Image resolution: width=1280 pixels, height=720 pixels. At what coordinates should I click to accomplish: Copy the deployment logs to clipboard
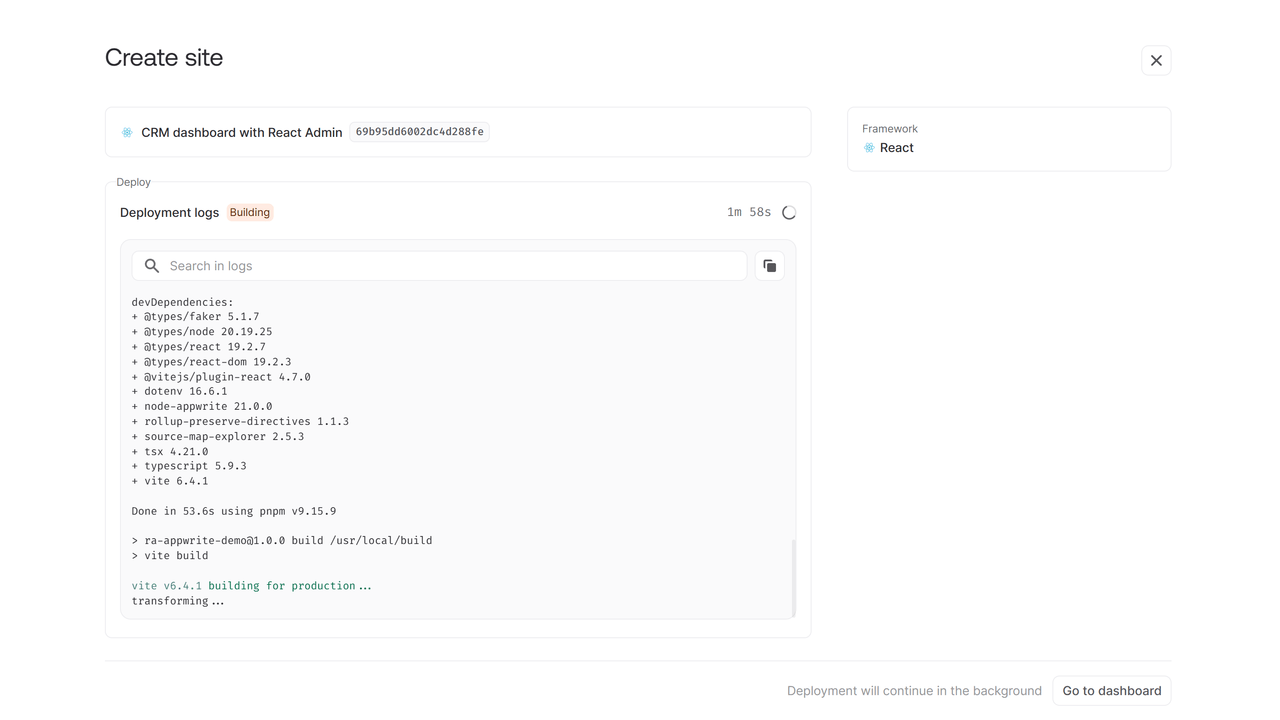click(769, 266)
